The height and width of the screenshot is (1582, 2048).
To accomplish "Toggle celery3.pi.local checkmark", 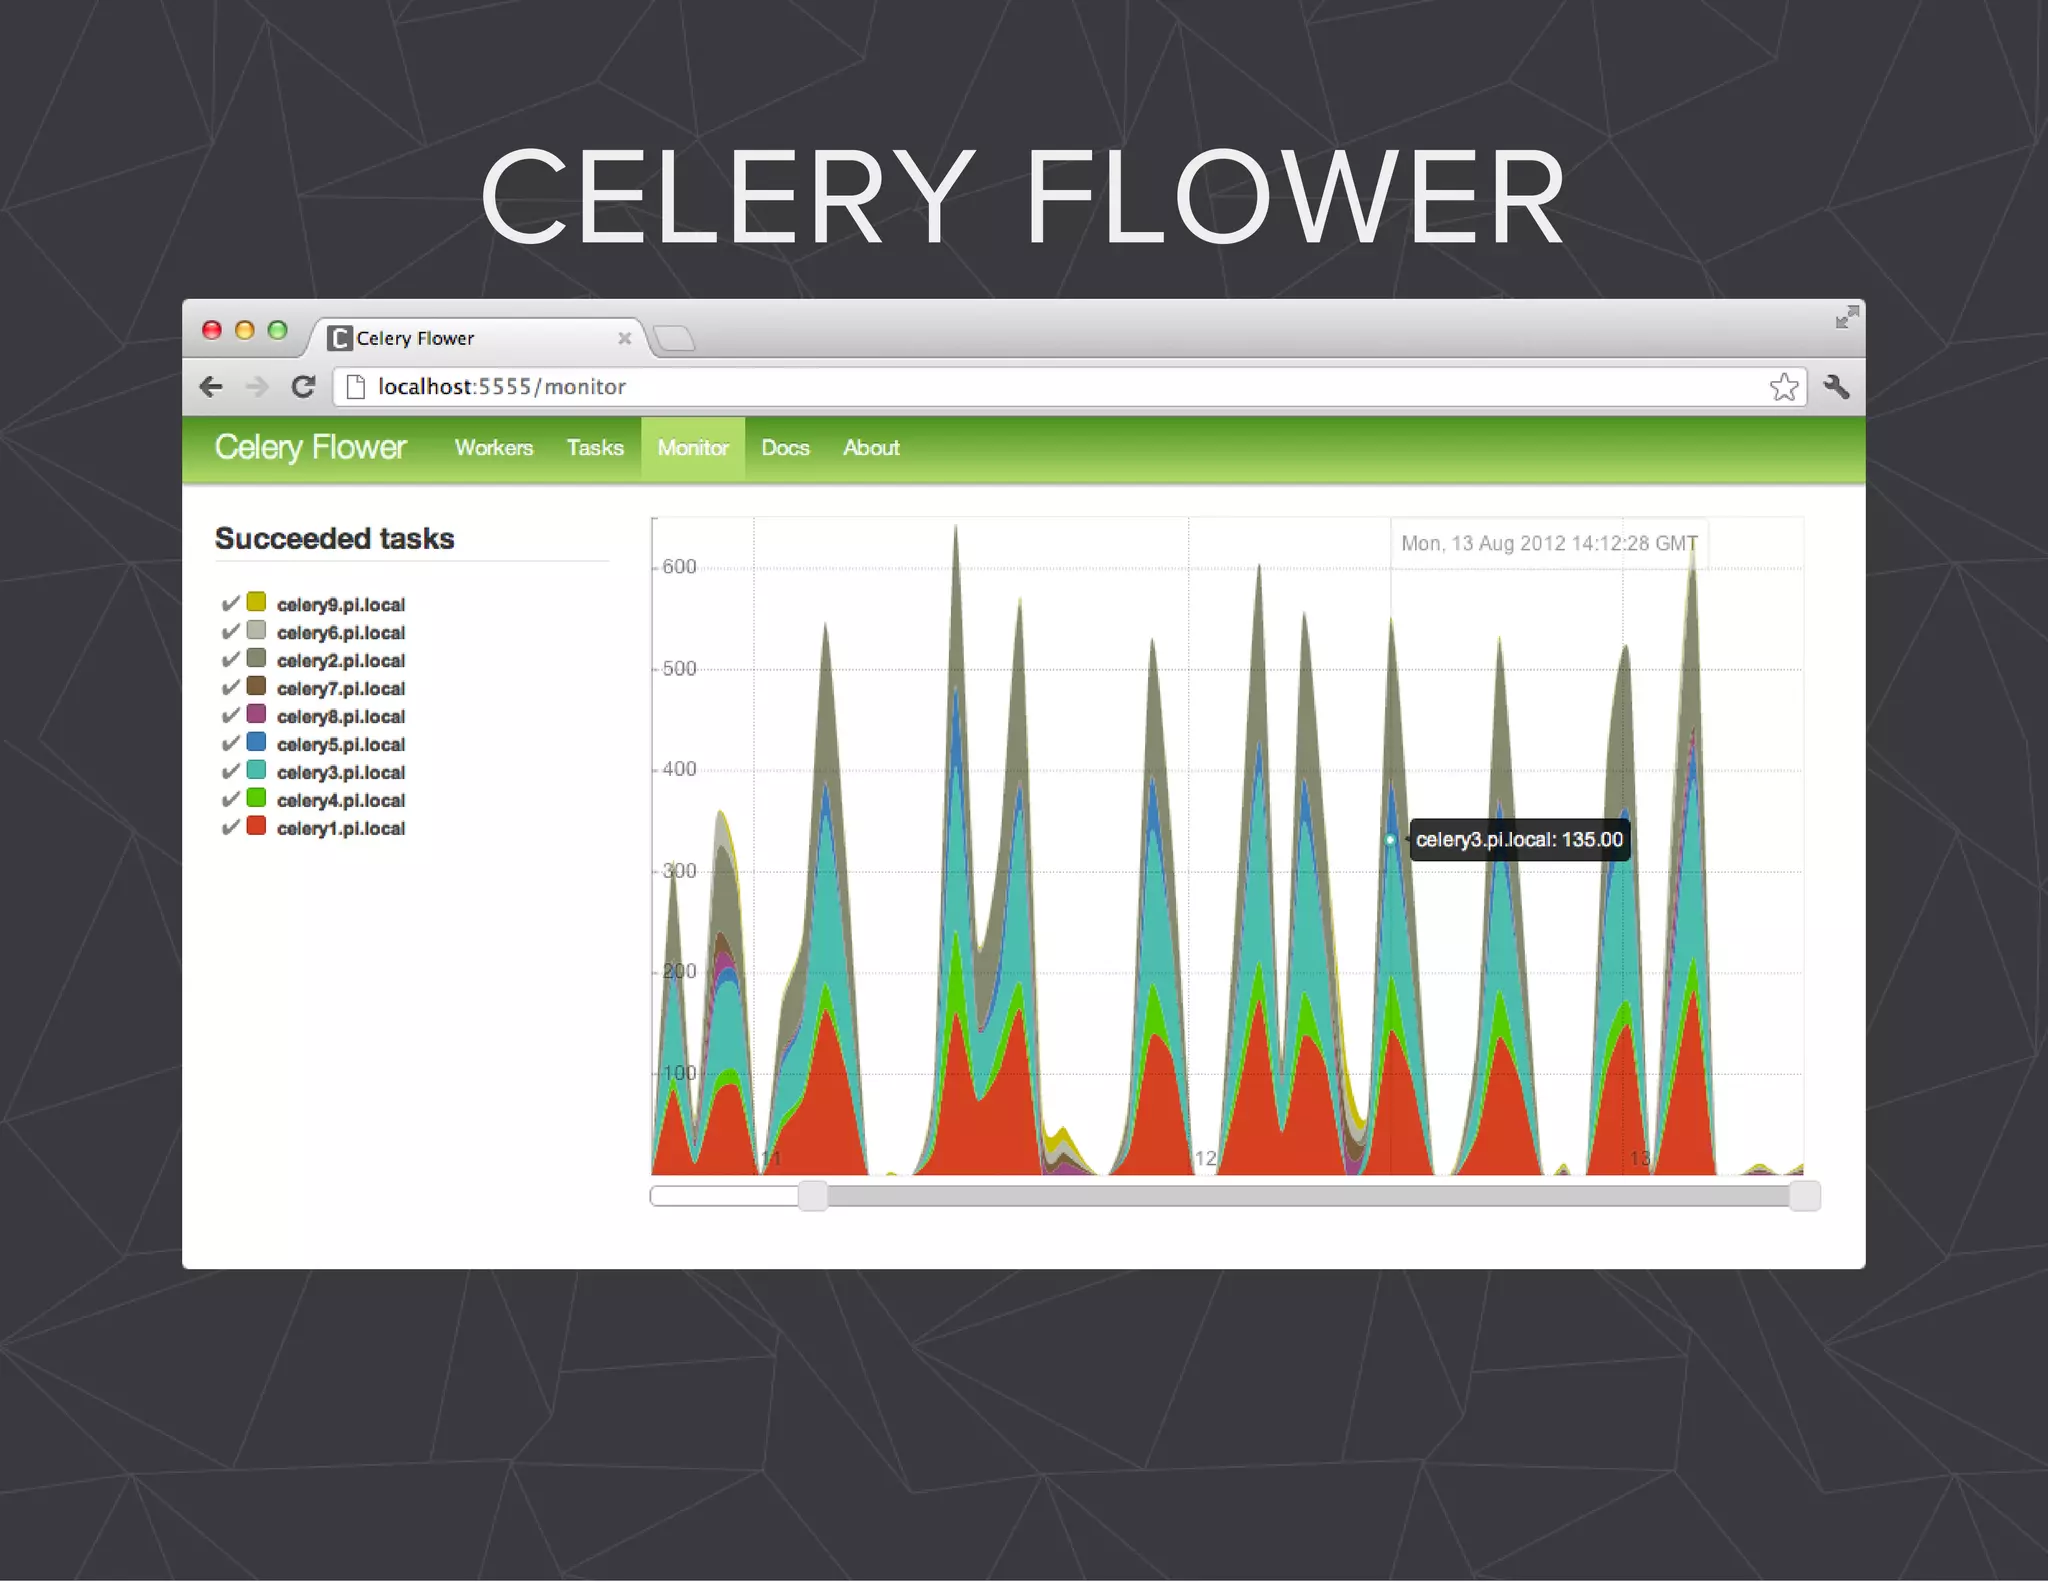I will point(230,771).
